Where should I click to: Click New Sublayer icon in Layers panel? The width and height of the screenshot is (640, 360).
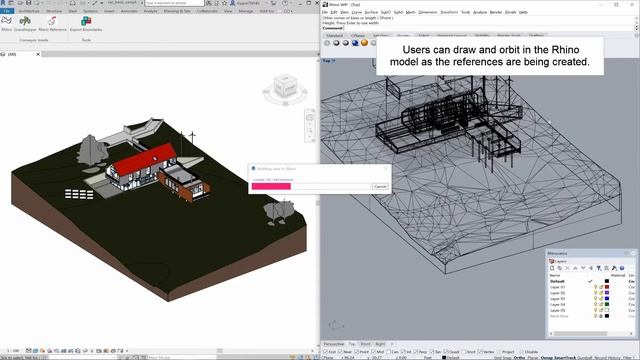(x=560, y=268)
